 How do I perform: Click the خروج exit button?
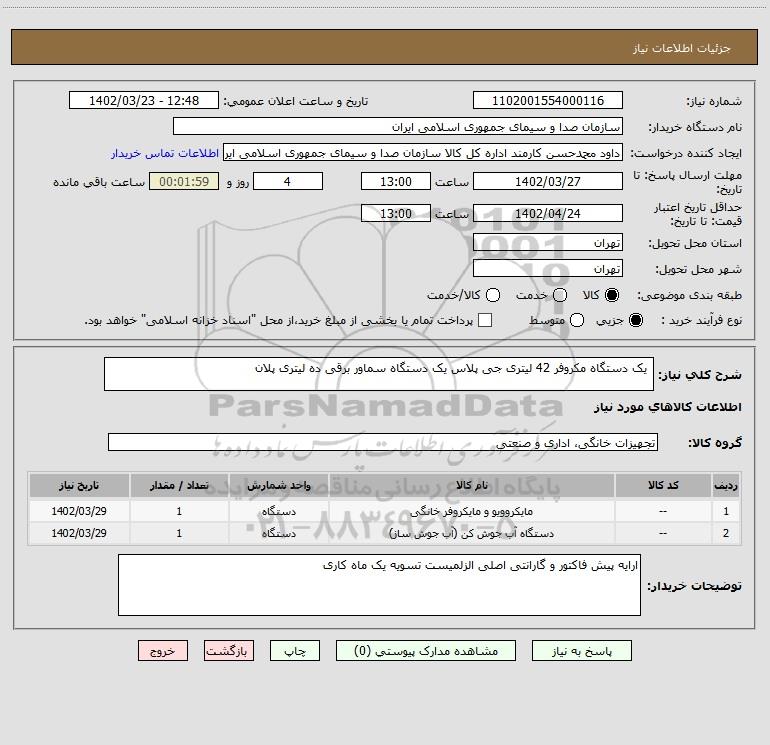(x=163, y=651)
